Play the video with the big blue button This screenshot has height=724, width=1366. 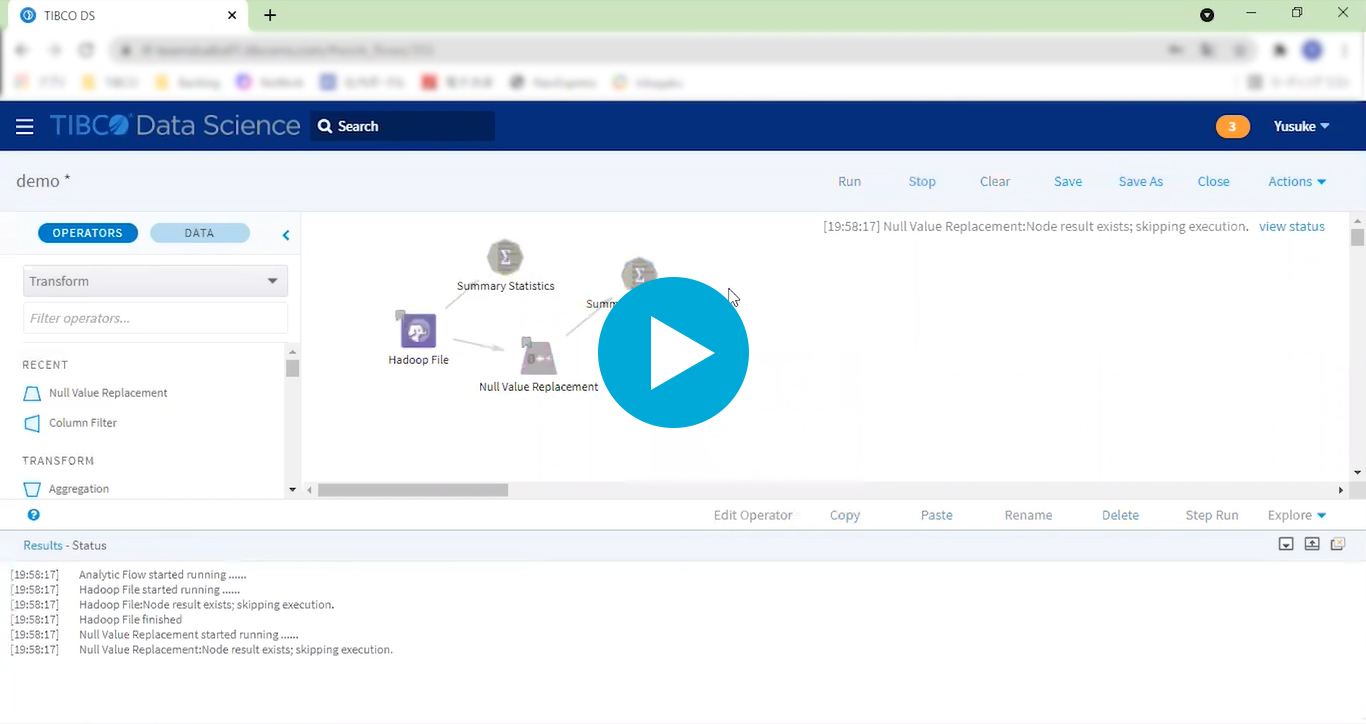click(x=673, y=352)
